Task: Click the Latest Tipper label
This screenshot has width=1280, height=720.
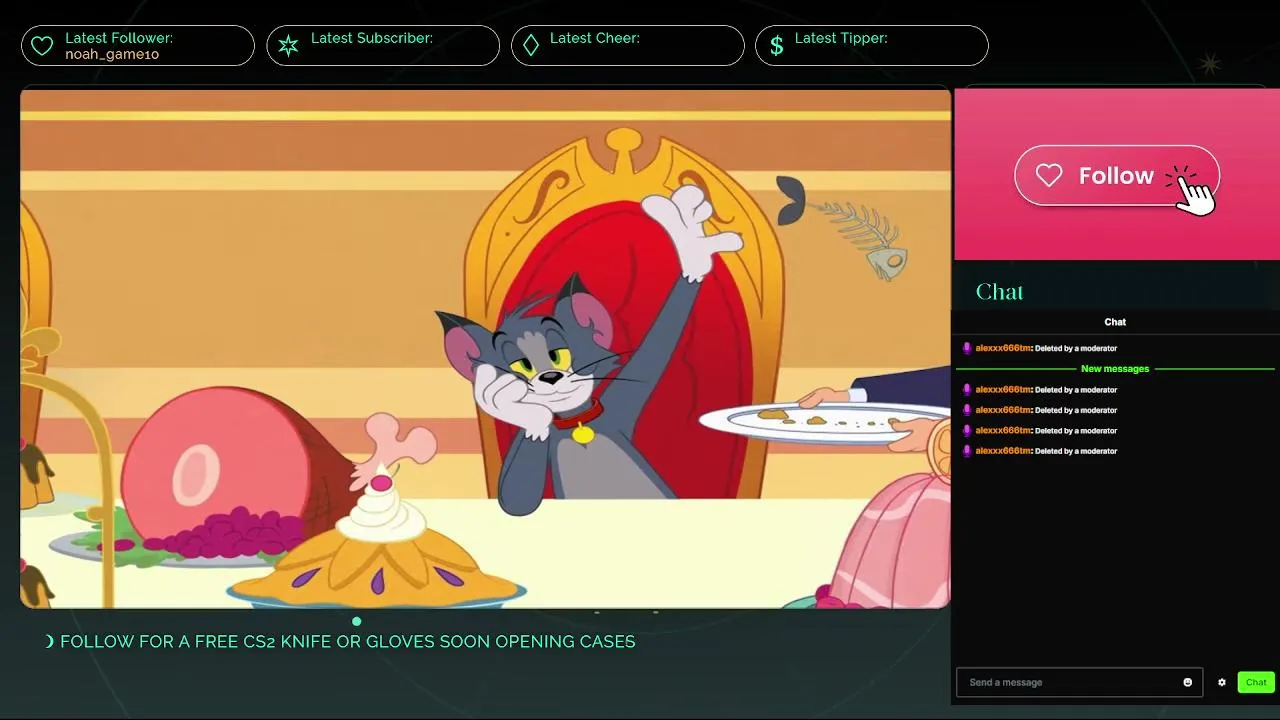Action: (841, 38)
